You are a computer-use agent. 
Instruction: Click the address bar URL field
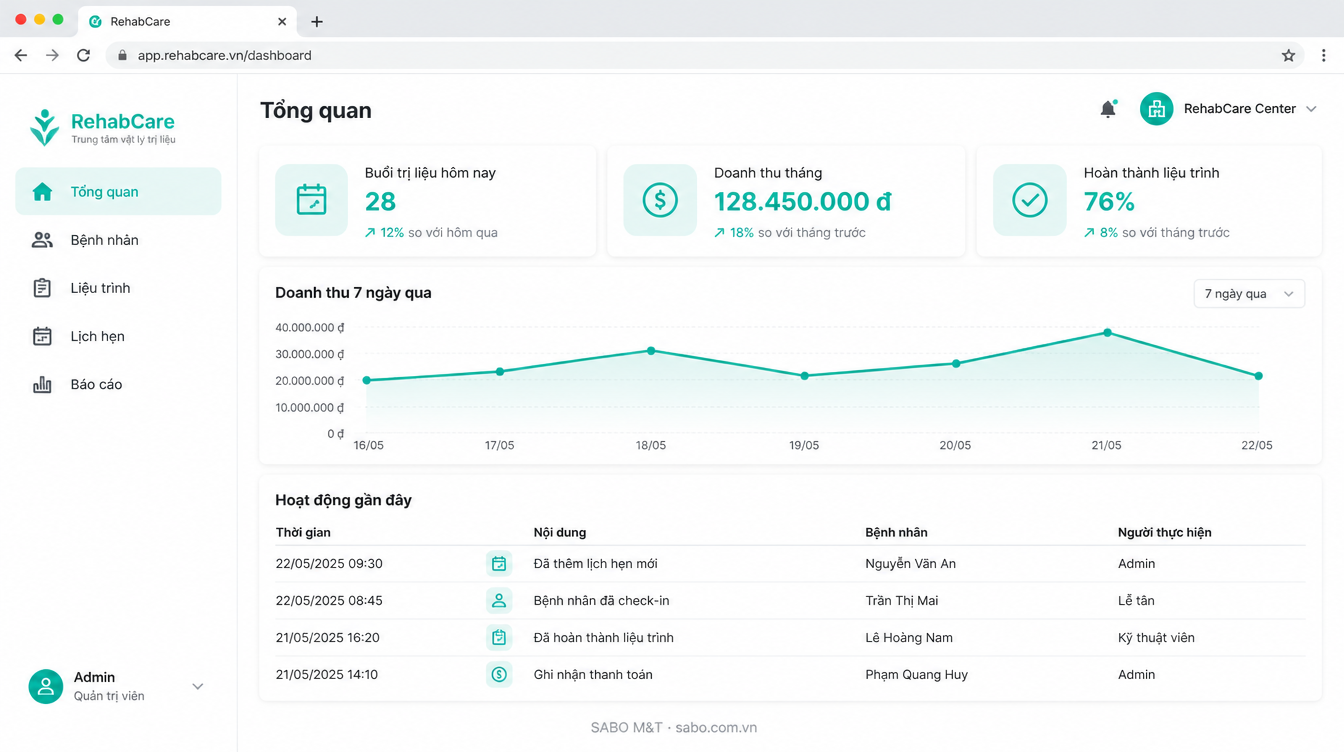click(x=705, y=56)
